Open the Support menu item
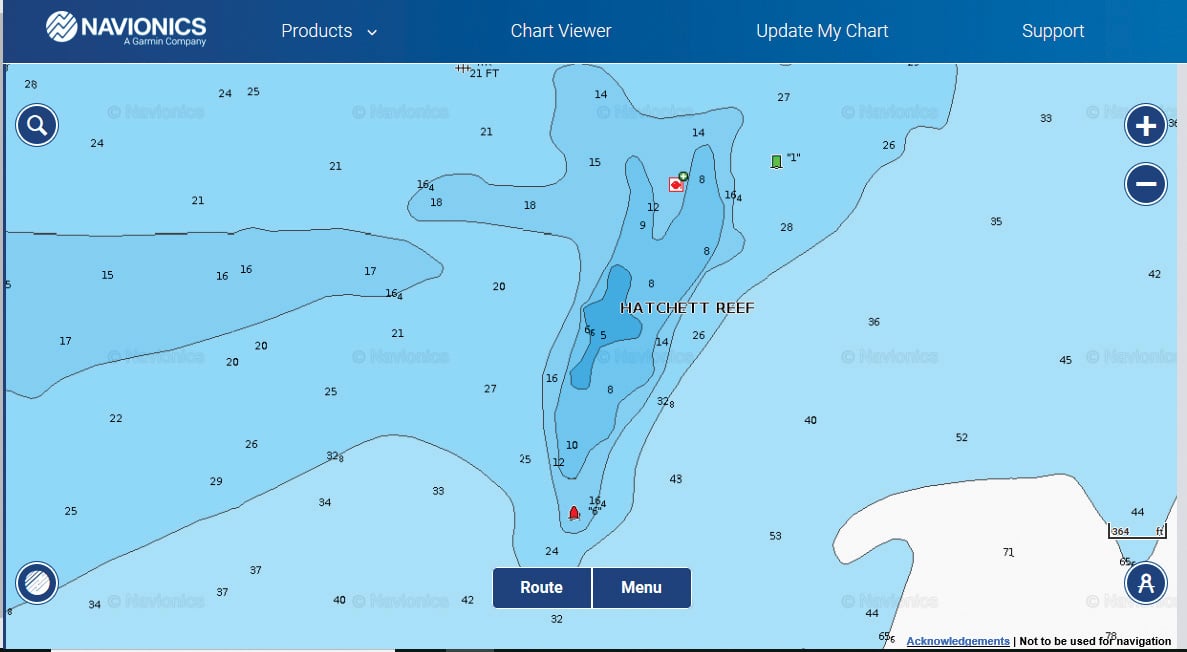The height and width of the screenshot is (652, 1187). tap(1053, 31)
